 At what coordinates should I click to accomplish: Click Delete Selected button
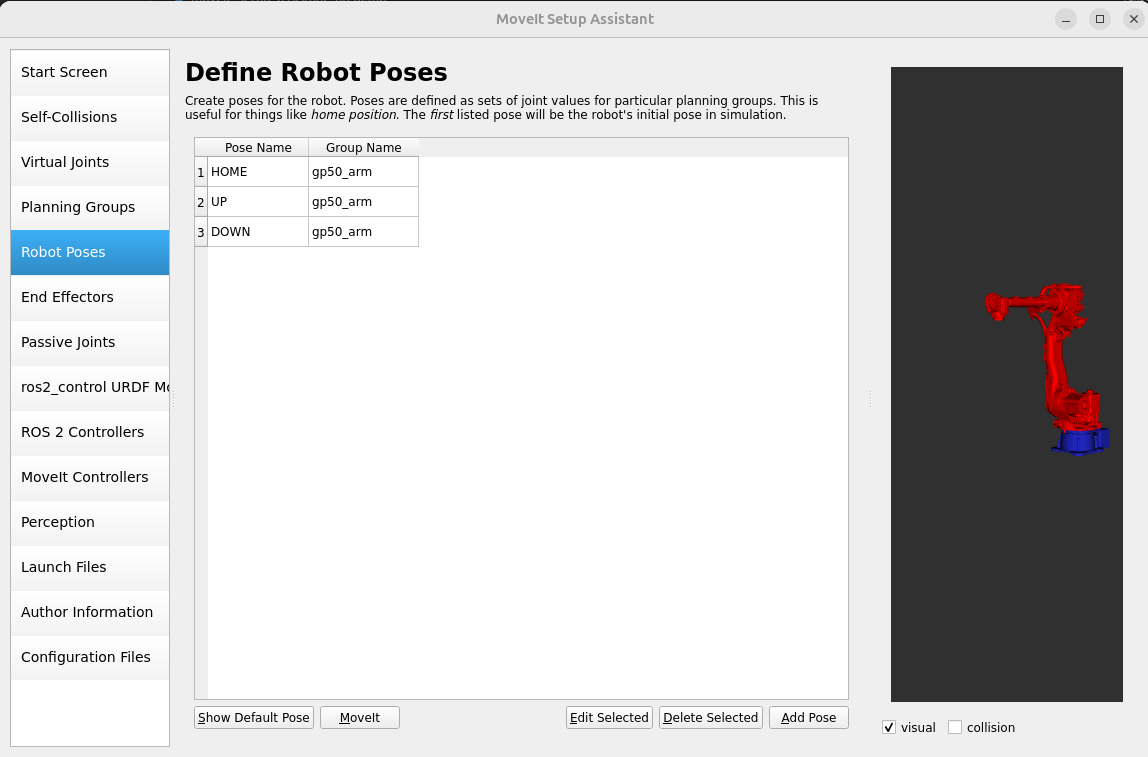tap(710, 717)
